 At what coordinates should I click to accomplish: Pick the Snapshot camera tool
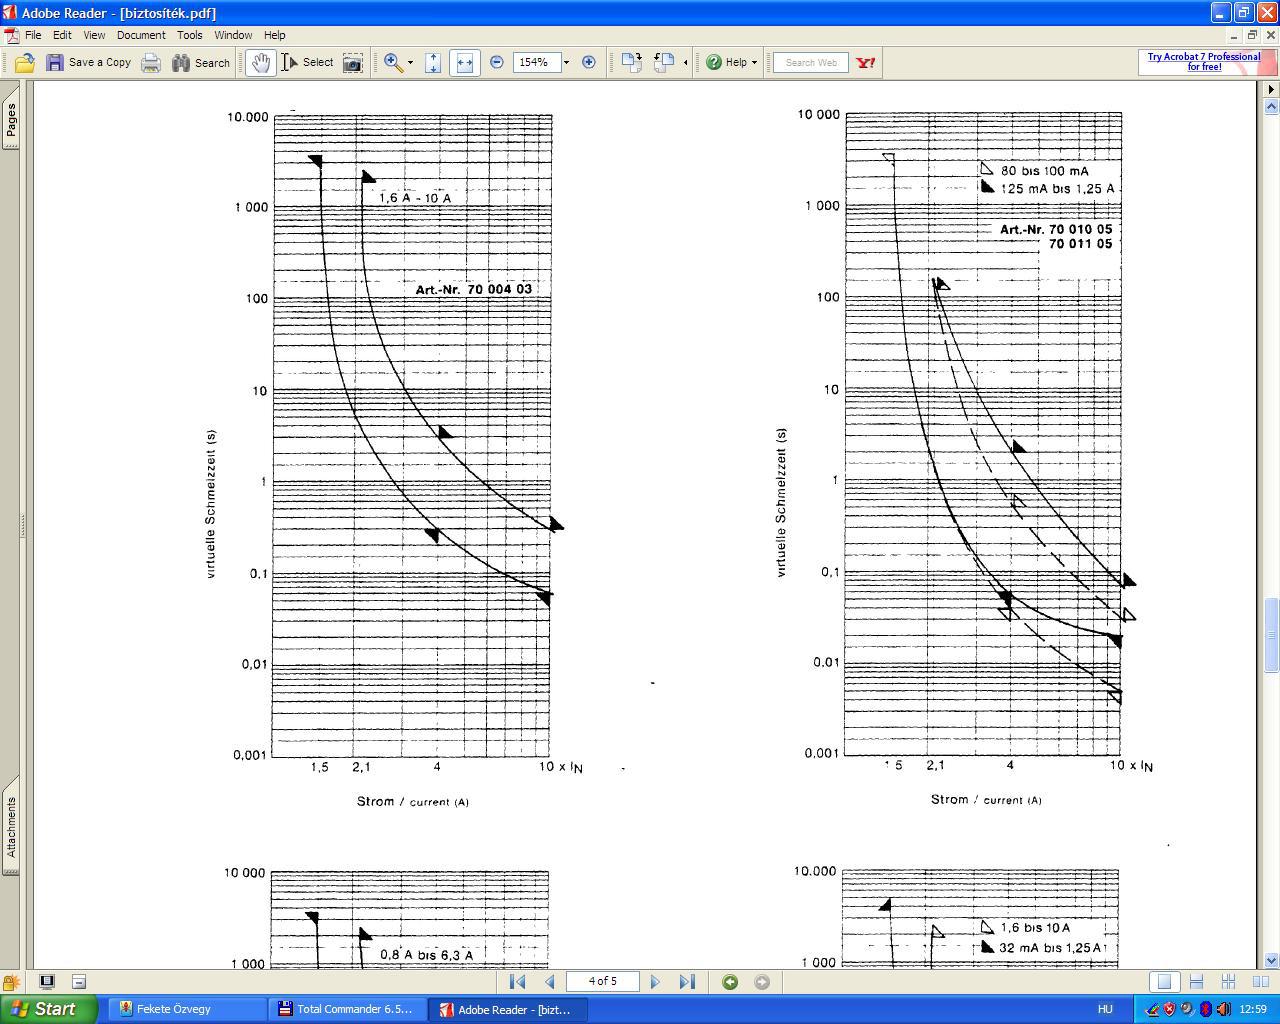(353, 63)
